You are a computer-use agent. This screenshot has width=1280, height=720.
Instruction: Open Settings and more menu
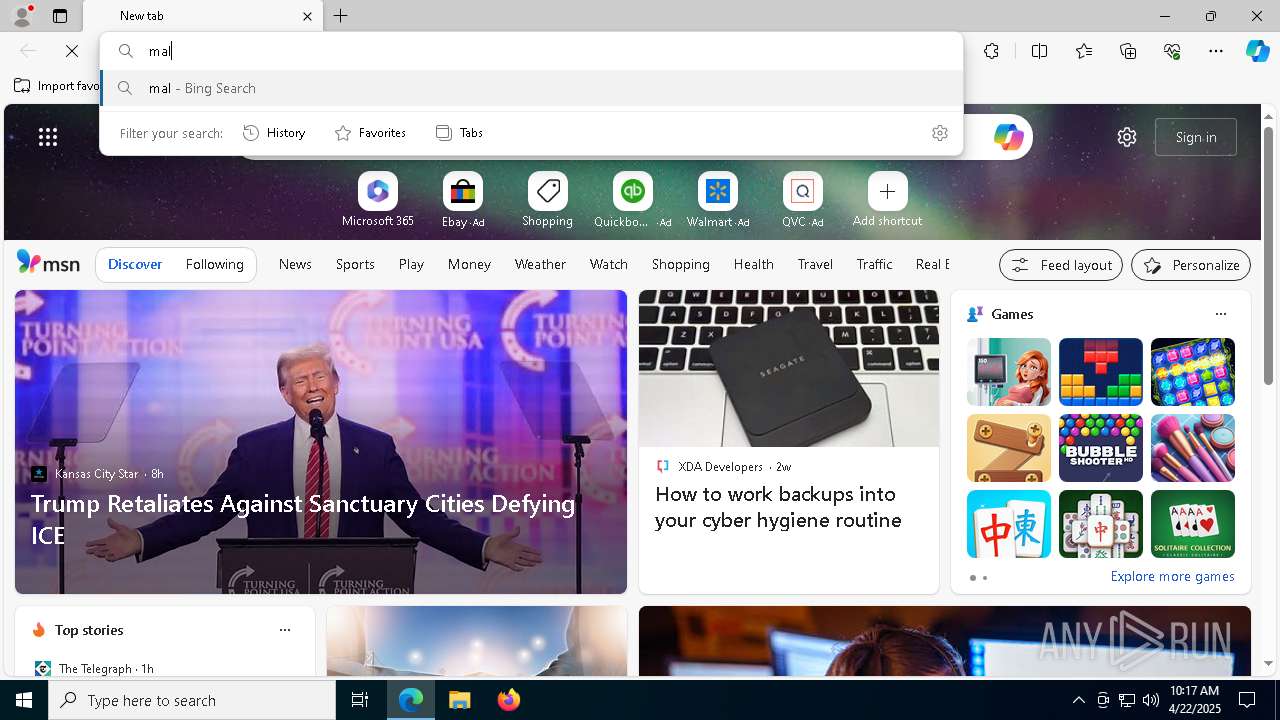[x=1216, y=51]
